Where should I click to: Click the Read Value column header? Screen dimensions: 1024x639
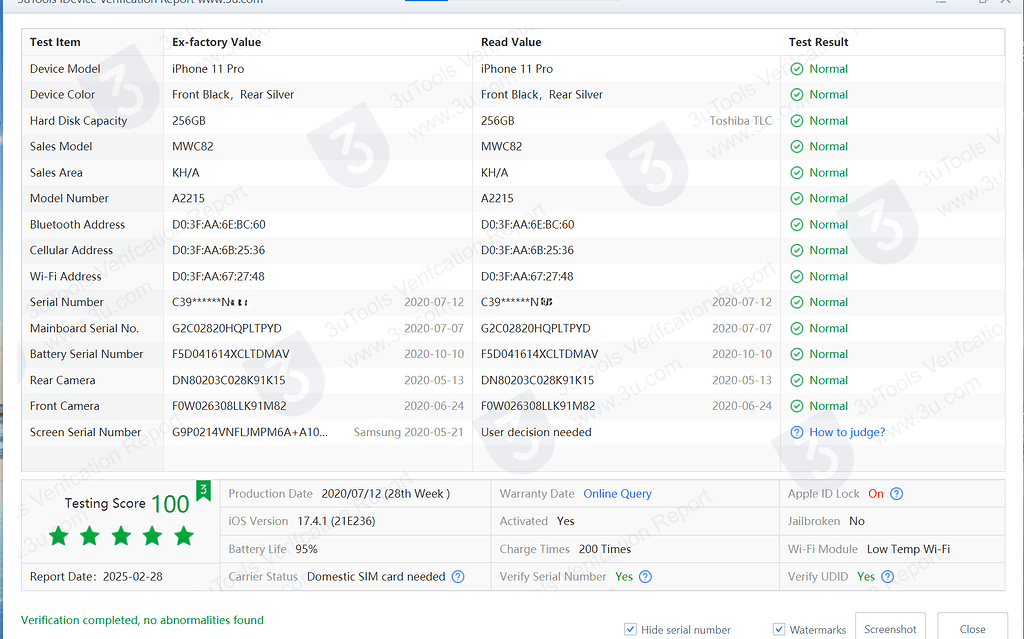(511, 42)
